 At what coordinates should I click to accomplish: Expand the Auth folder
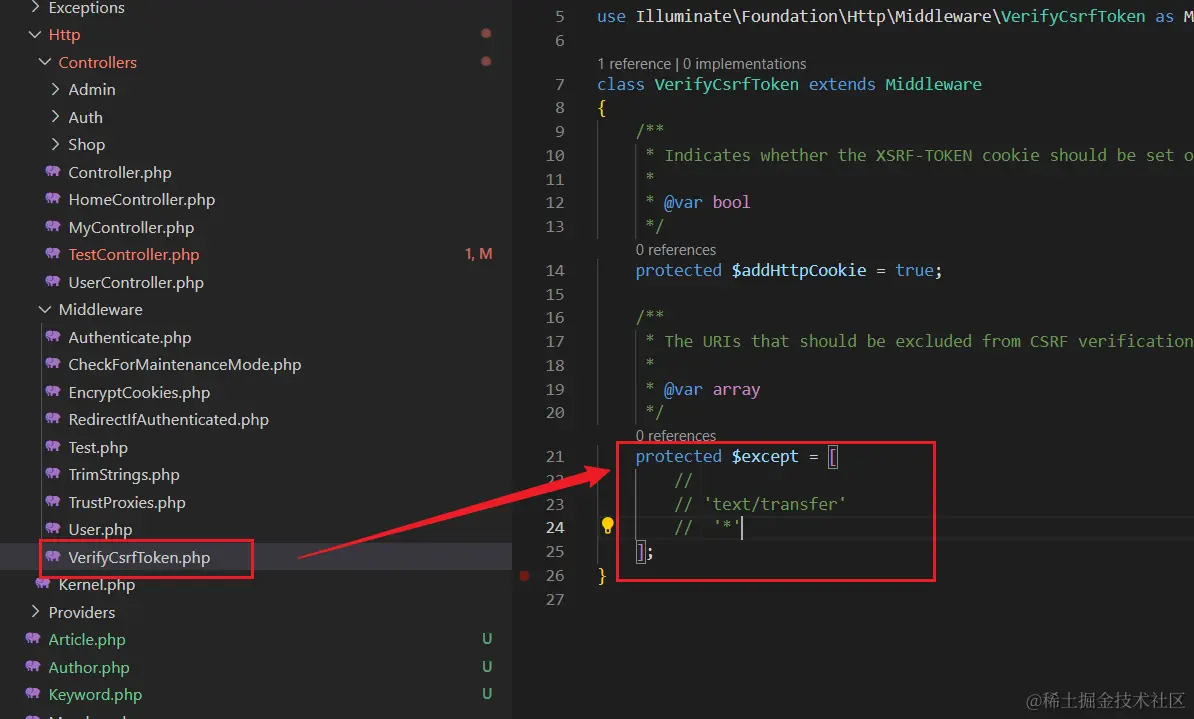pos(55,117)
